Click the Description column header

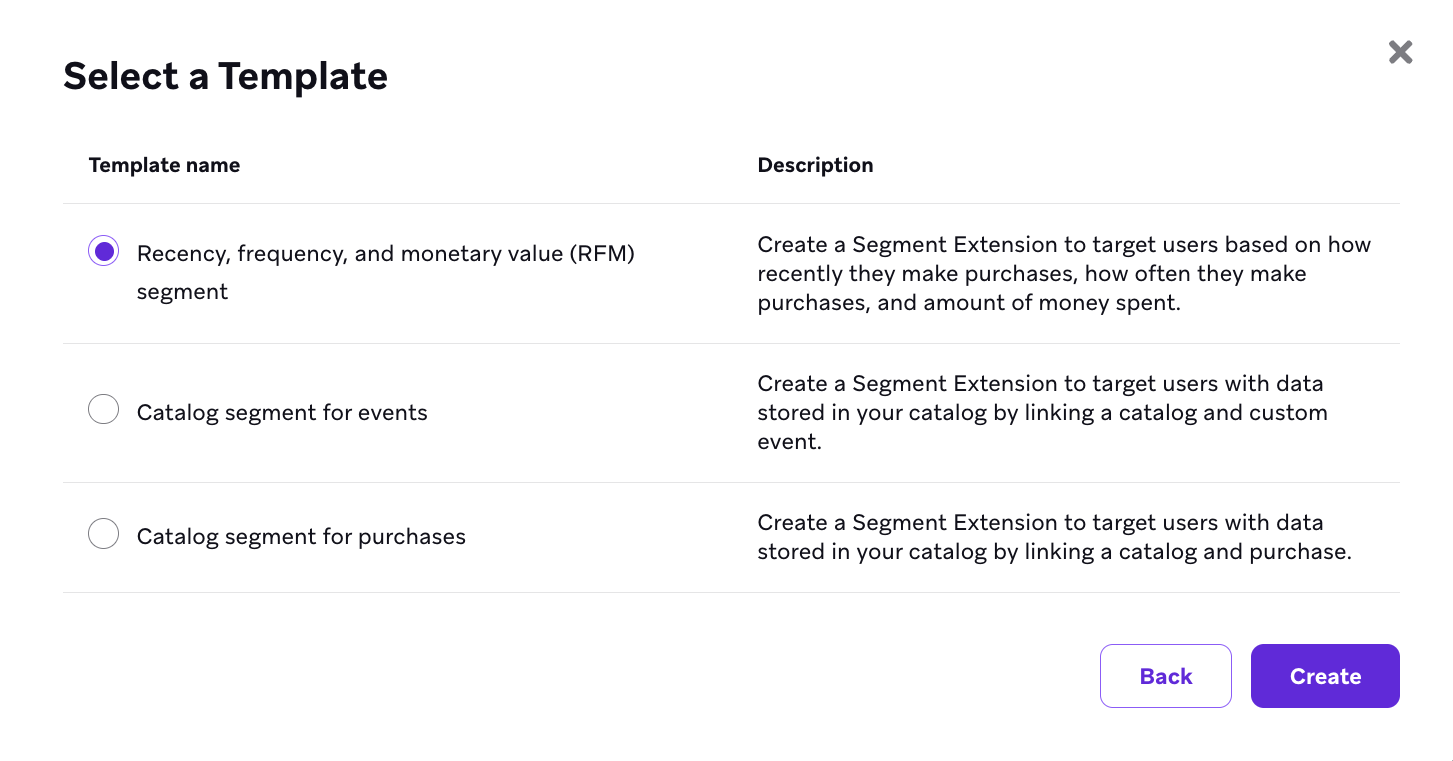coord(815,165)
